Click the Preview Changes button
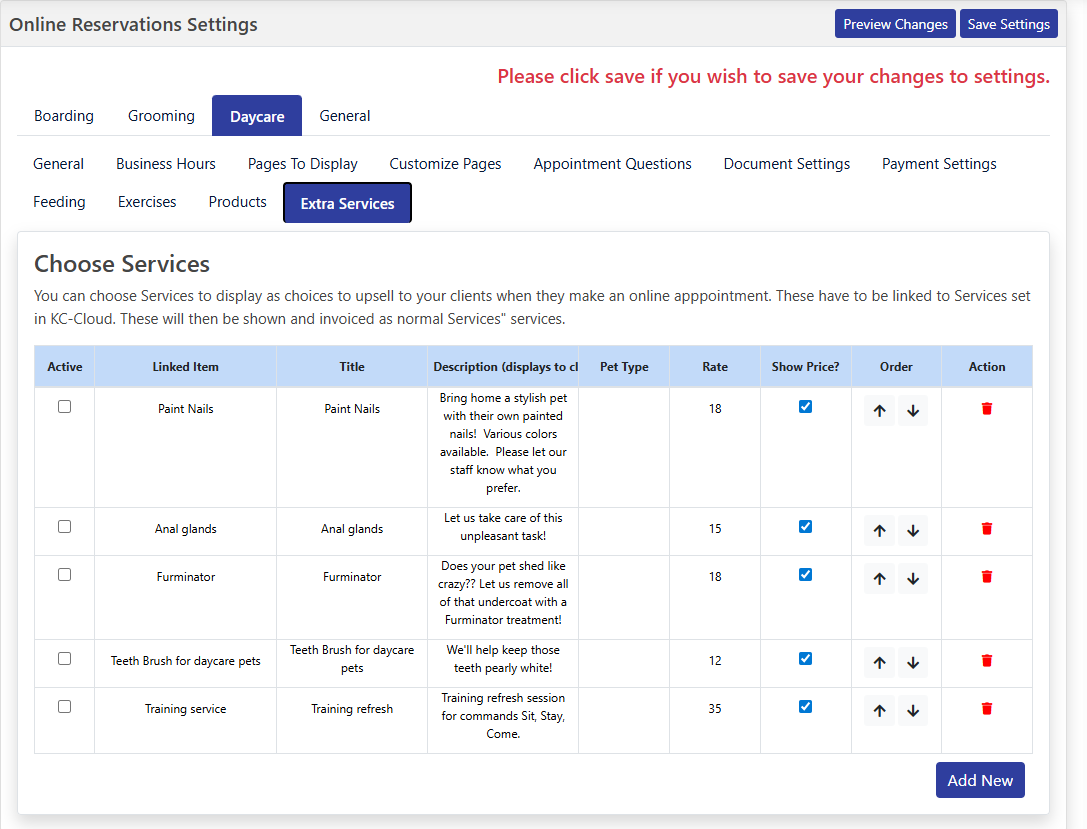The width and height of the screenshot is (1087, 829). [895, 24]
